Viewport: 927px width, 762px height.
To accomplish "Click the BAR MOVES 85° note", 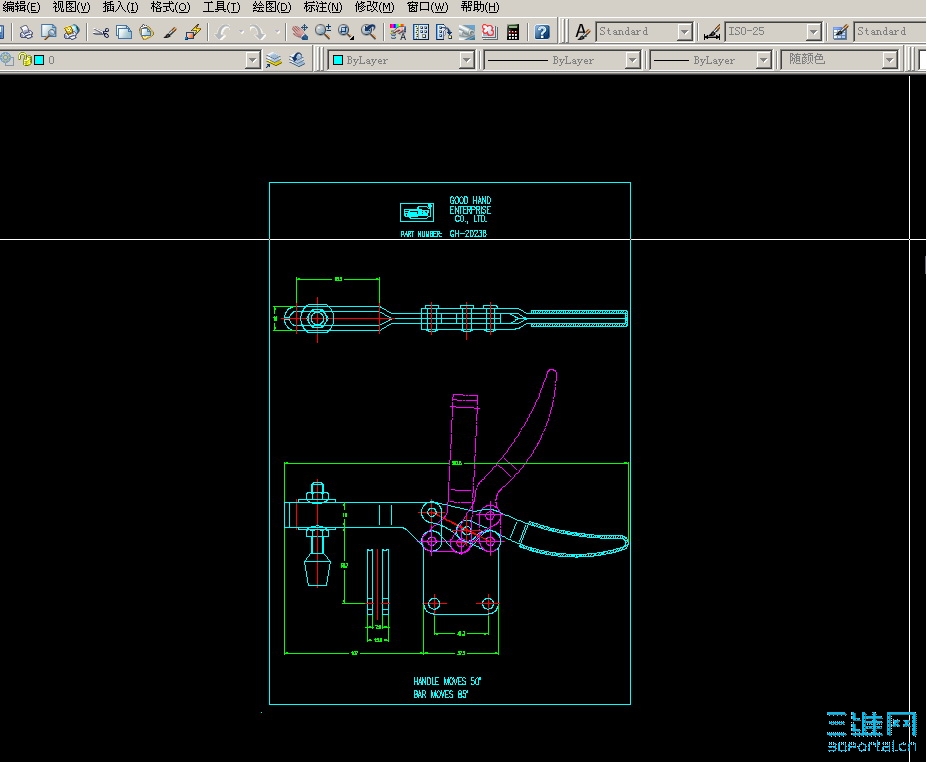I will 441,694.
